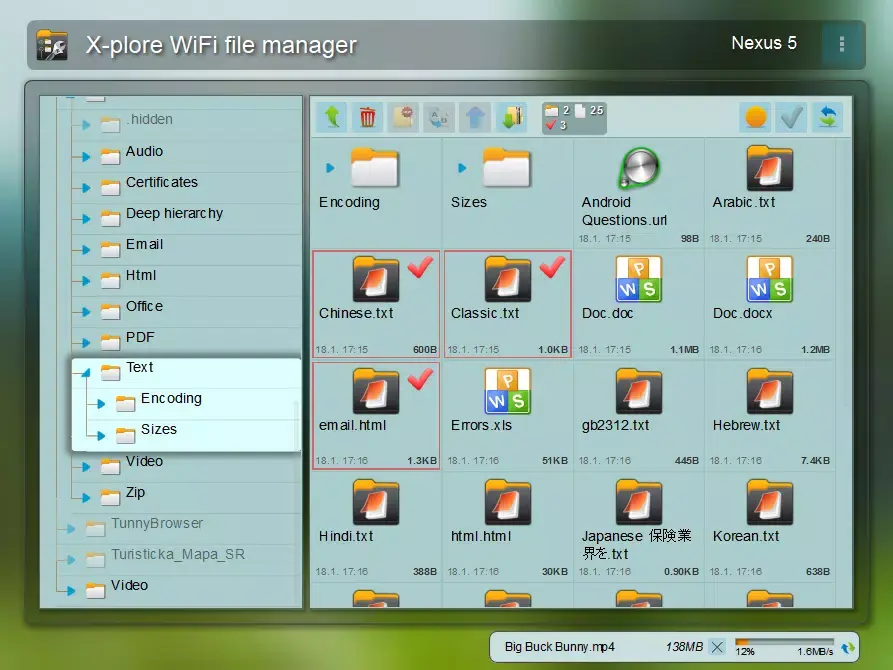Click the green upload arrow icon
The width and height of the screenshot is (893, 670).
332,117
